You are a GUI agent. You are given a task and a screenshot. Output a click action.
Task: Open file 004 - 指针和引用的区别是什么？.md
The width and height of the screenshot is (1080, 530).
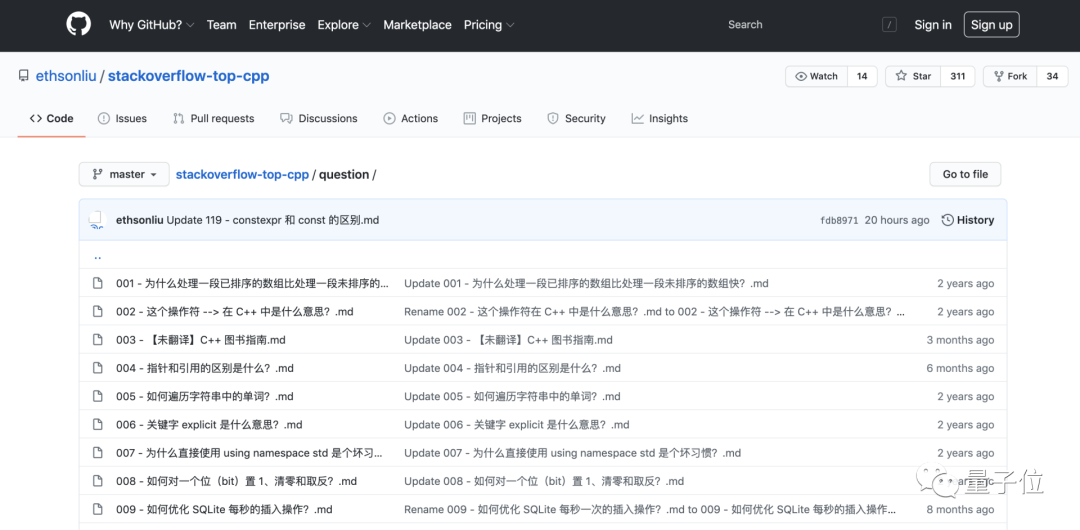[205, 368]
